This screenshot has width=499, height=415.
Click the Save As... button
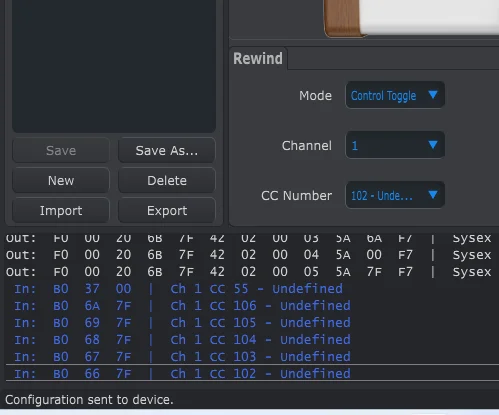[167, 150]
